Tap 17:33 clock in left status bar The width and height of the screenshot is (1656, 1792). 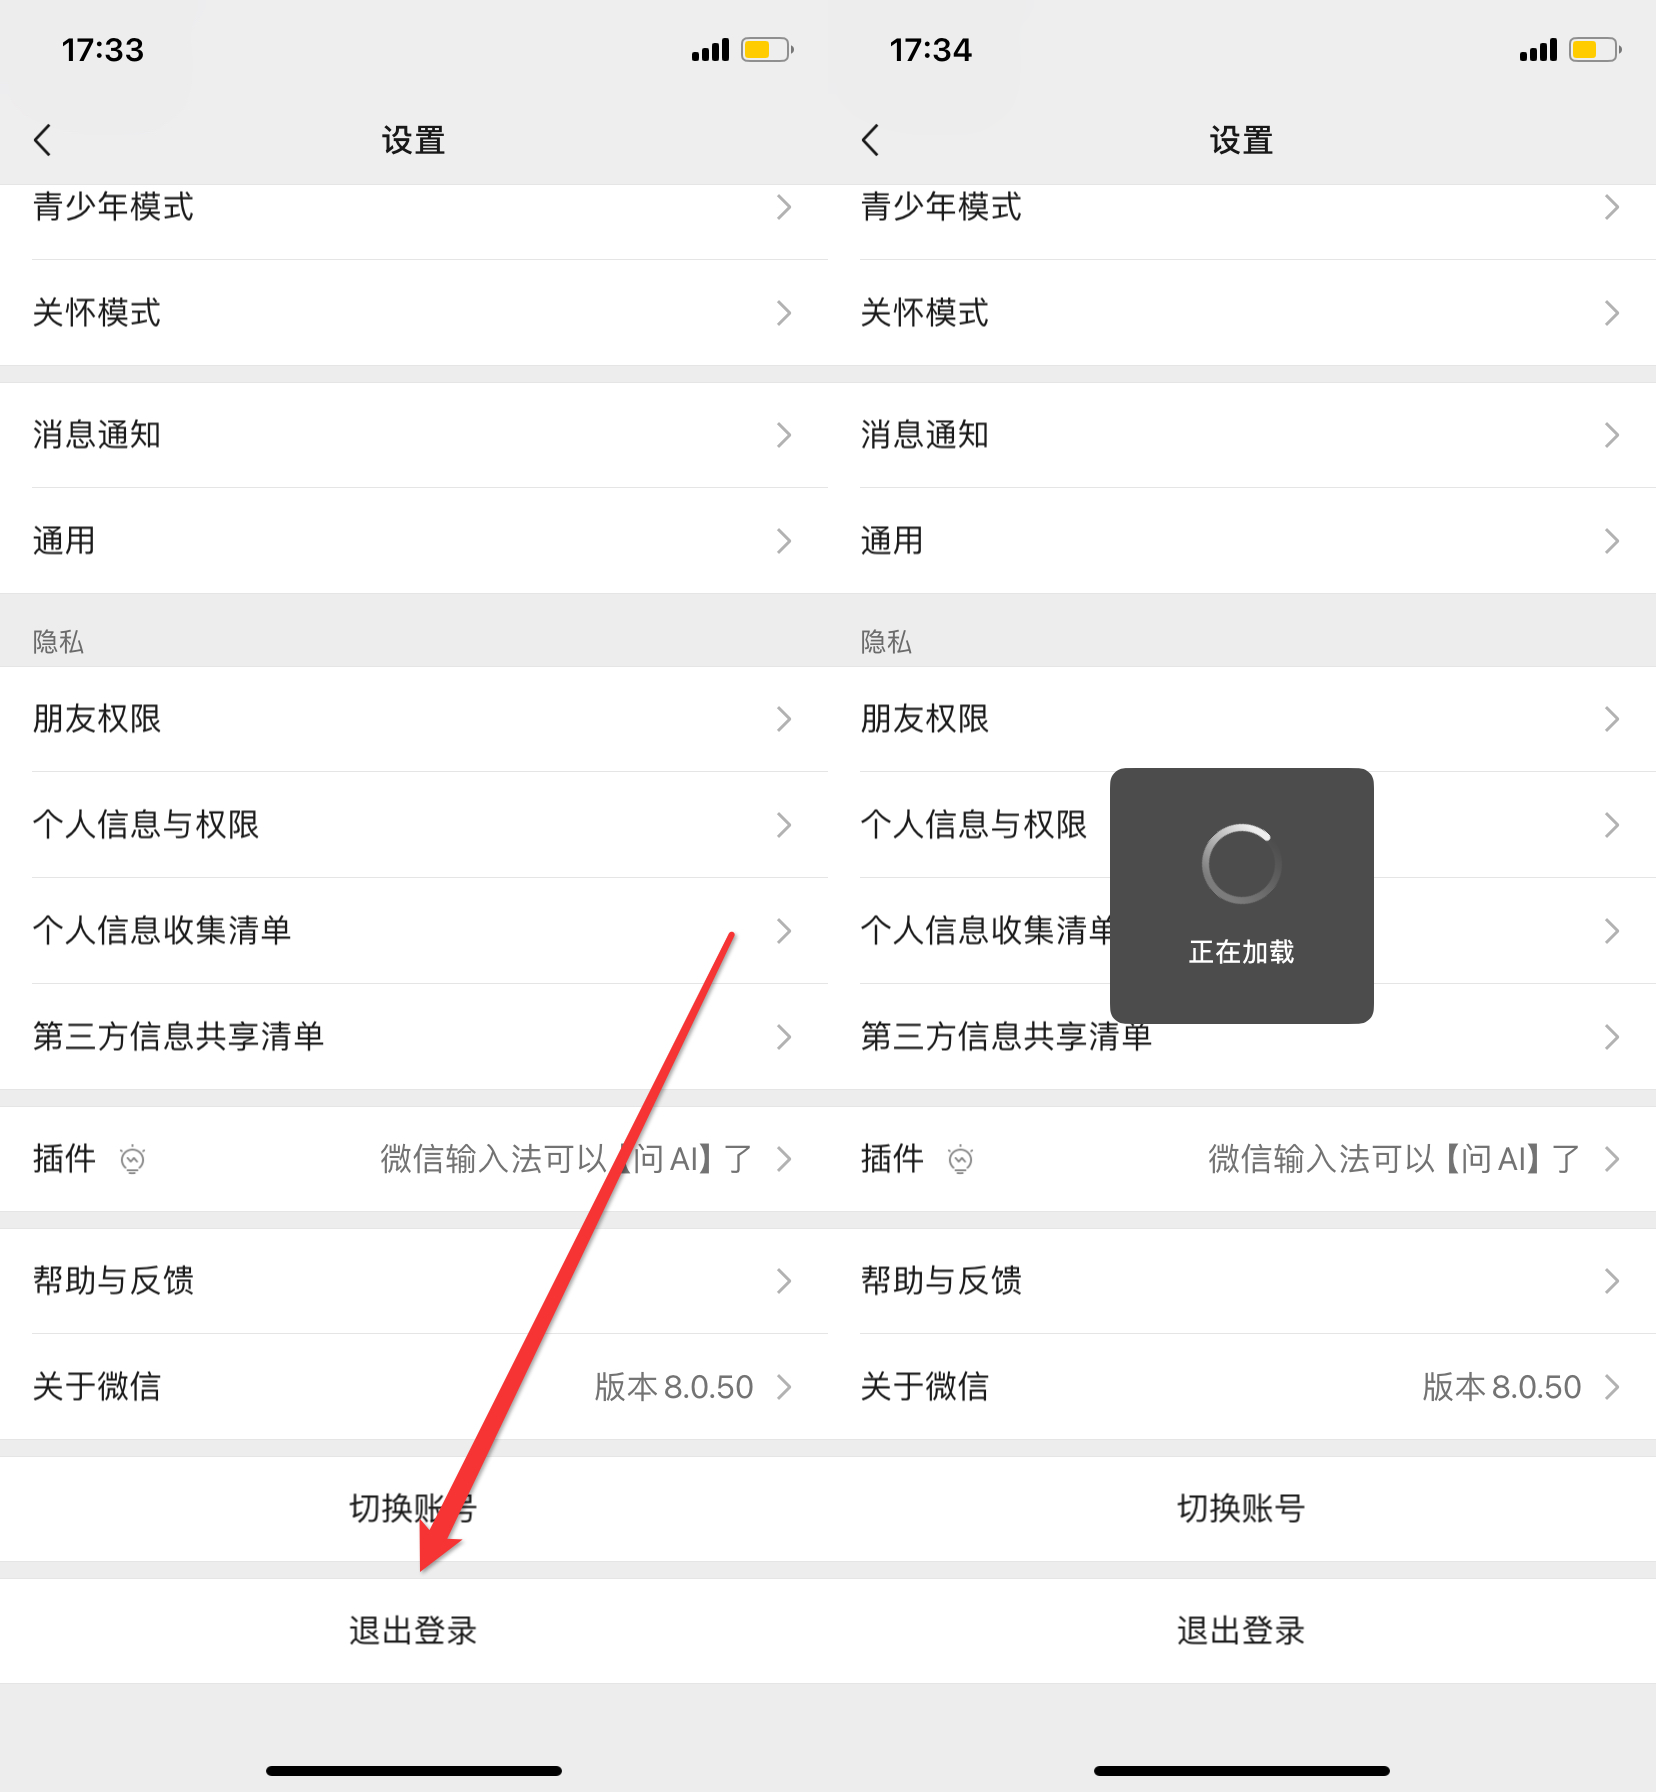pyautogui.click(x=102, y=50)
